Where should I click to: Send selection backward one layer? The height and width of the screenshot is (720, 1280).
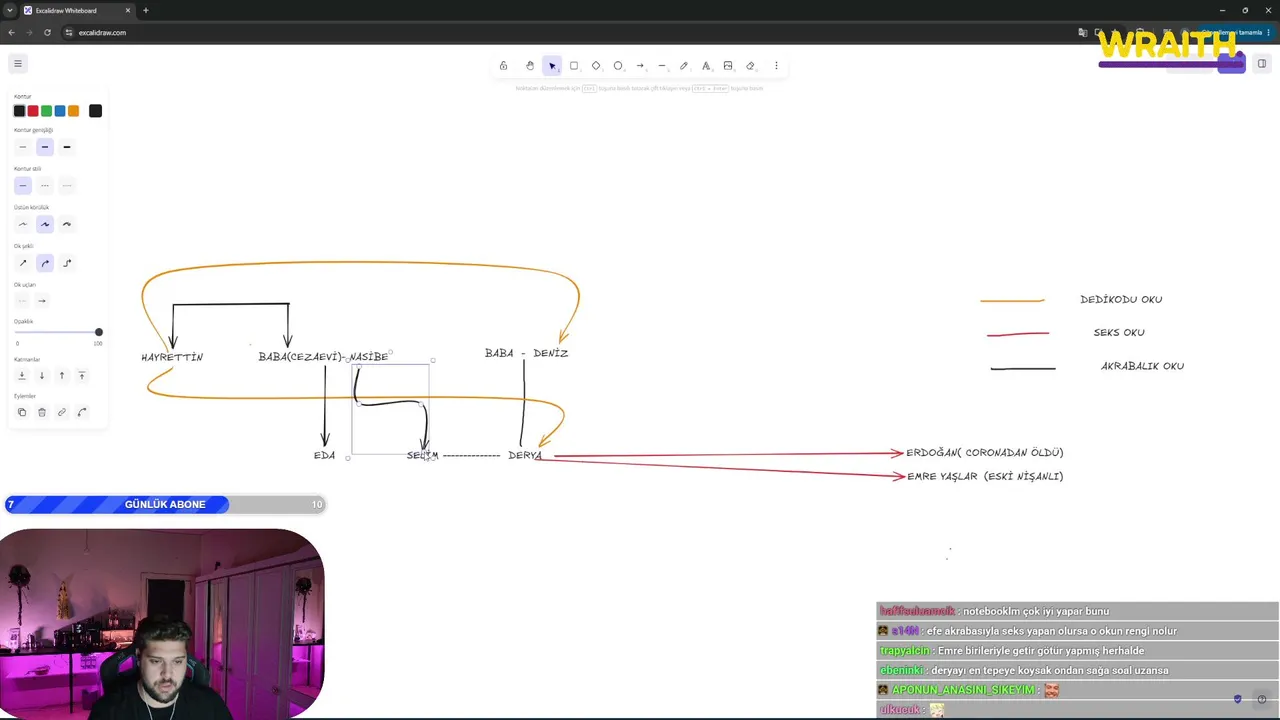pyautogui.click(x=42, y=376)
